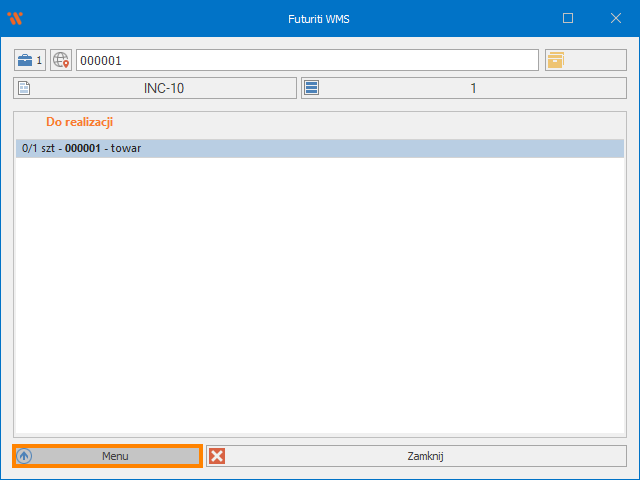Click the bold 000001 code in list row
The height and width of the screenshot is (480, 640).
click(x=82, y=148)
